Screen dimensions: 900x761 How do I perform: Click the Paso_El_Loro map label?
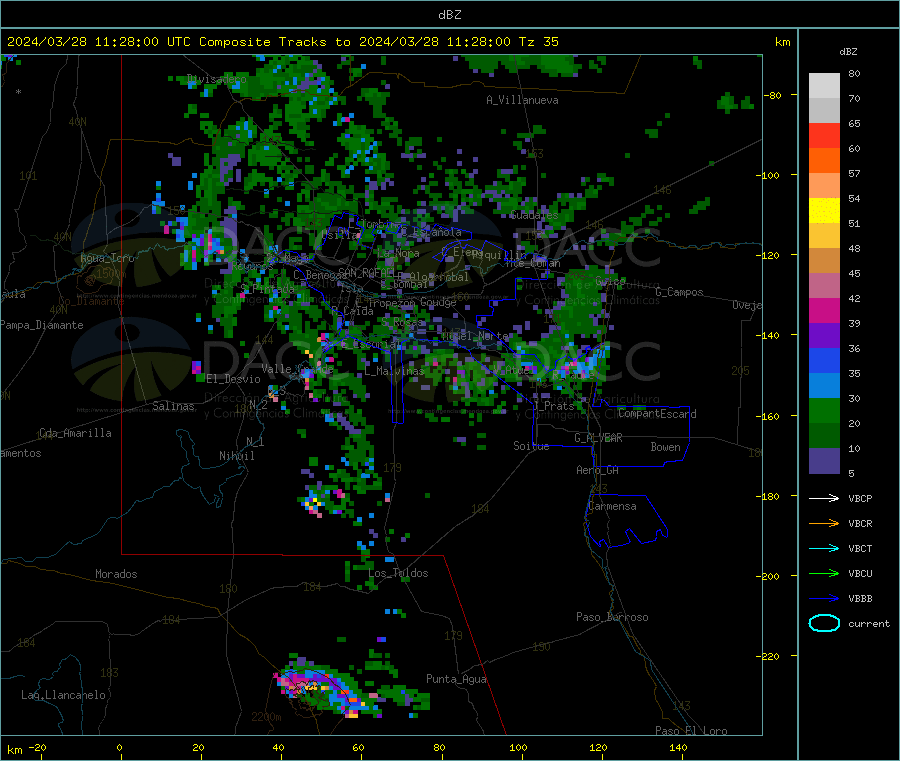coord(691,731)
